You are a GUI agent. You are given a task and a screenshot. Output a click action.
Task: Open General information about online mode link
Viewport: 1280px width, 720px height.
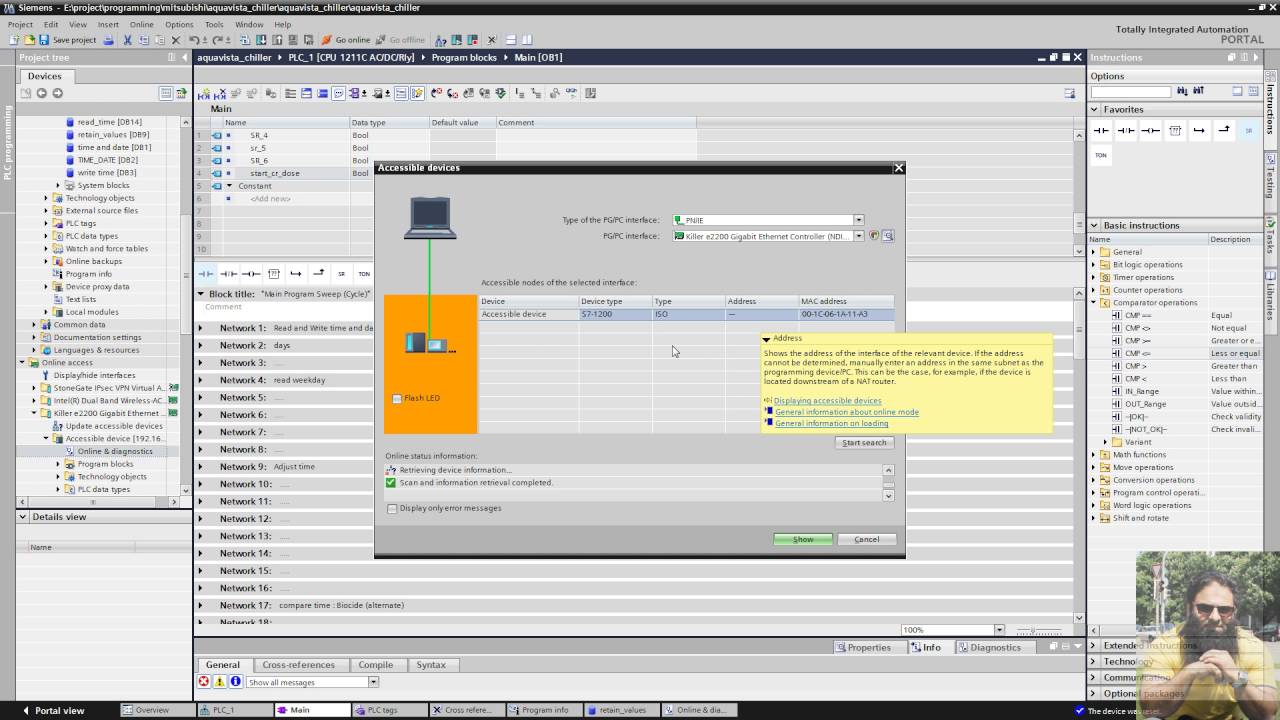point(847,412)
